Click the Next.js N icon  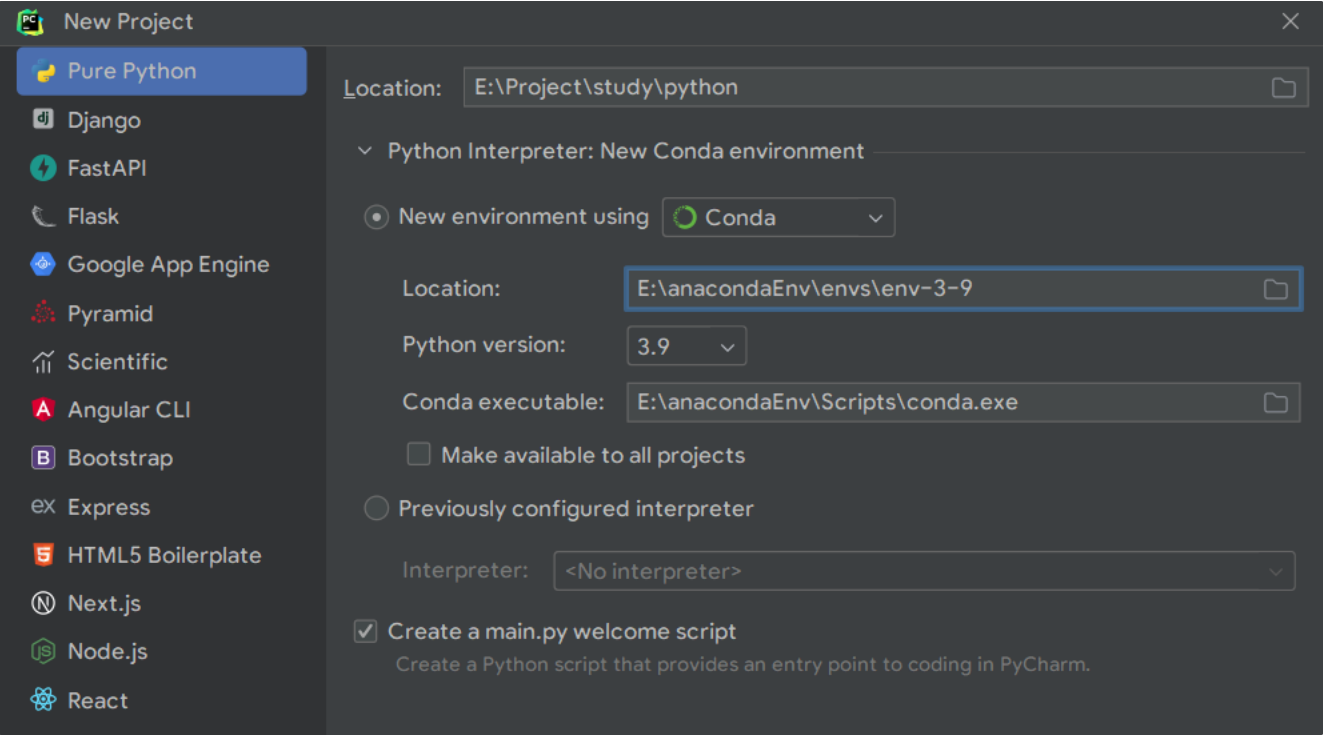(x=43, y=603)
